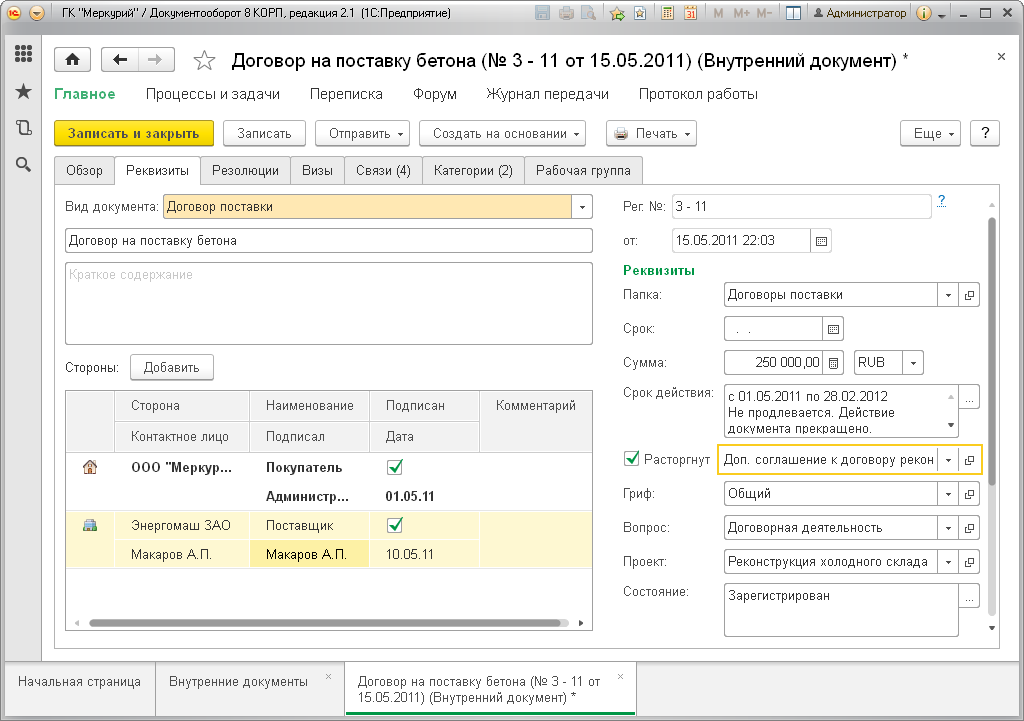Go to the home page icon
The width and height of the screenshot is (1024, 721).
[x=72, y=60]
